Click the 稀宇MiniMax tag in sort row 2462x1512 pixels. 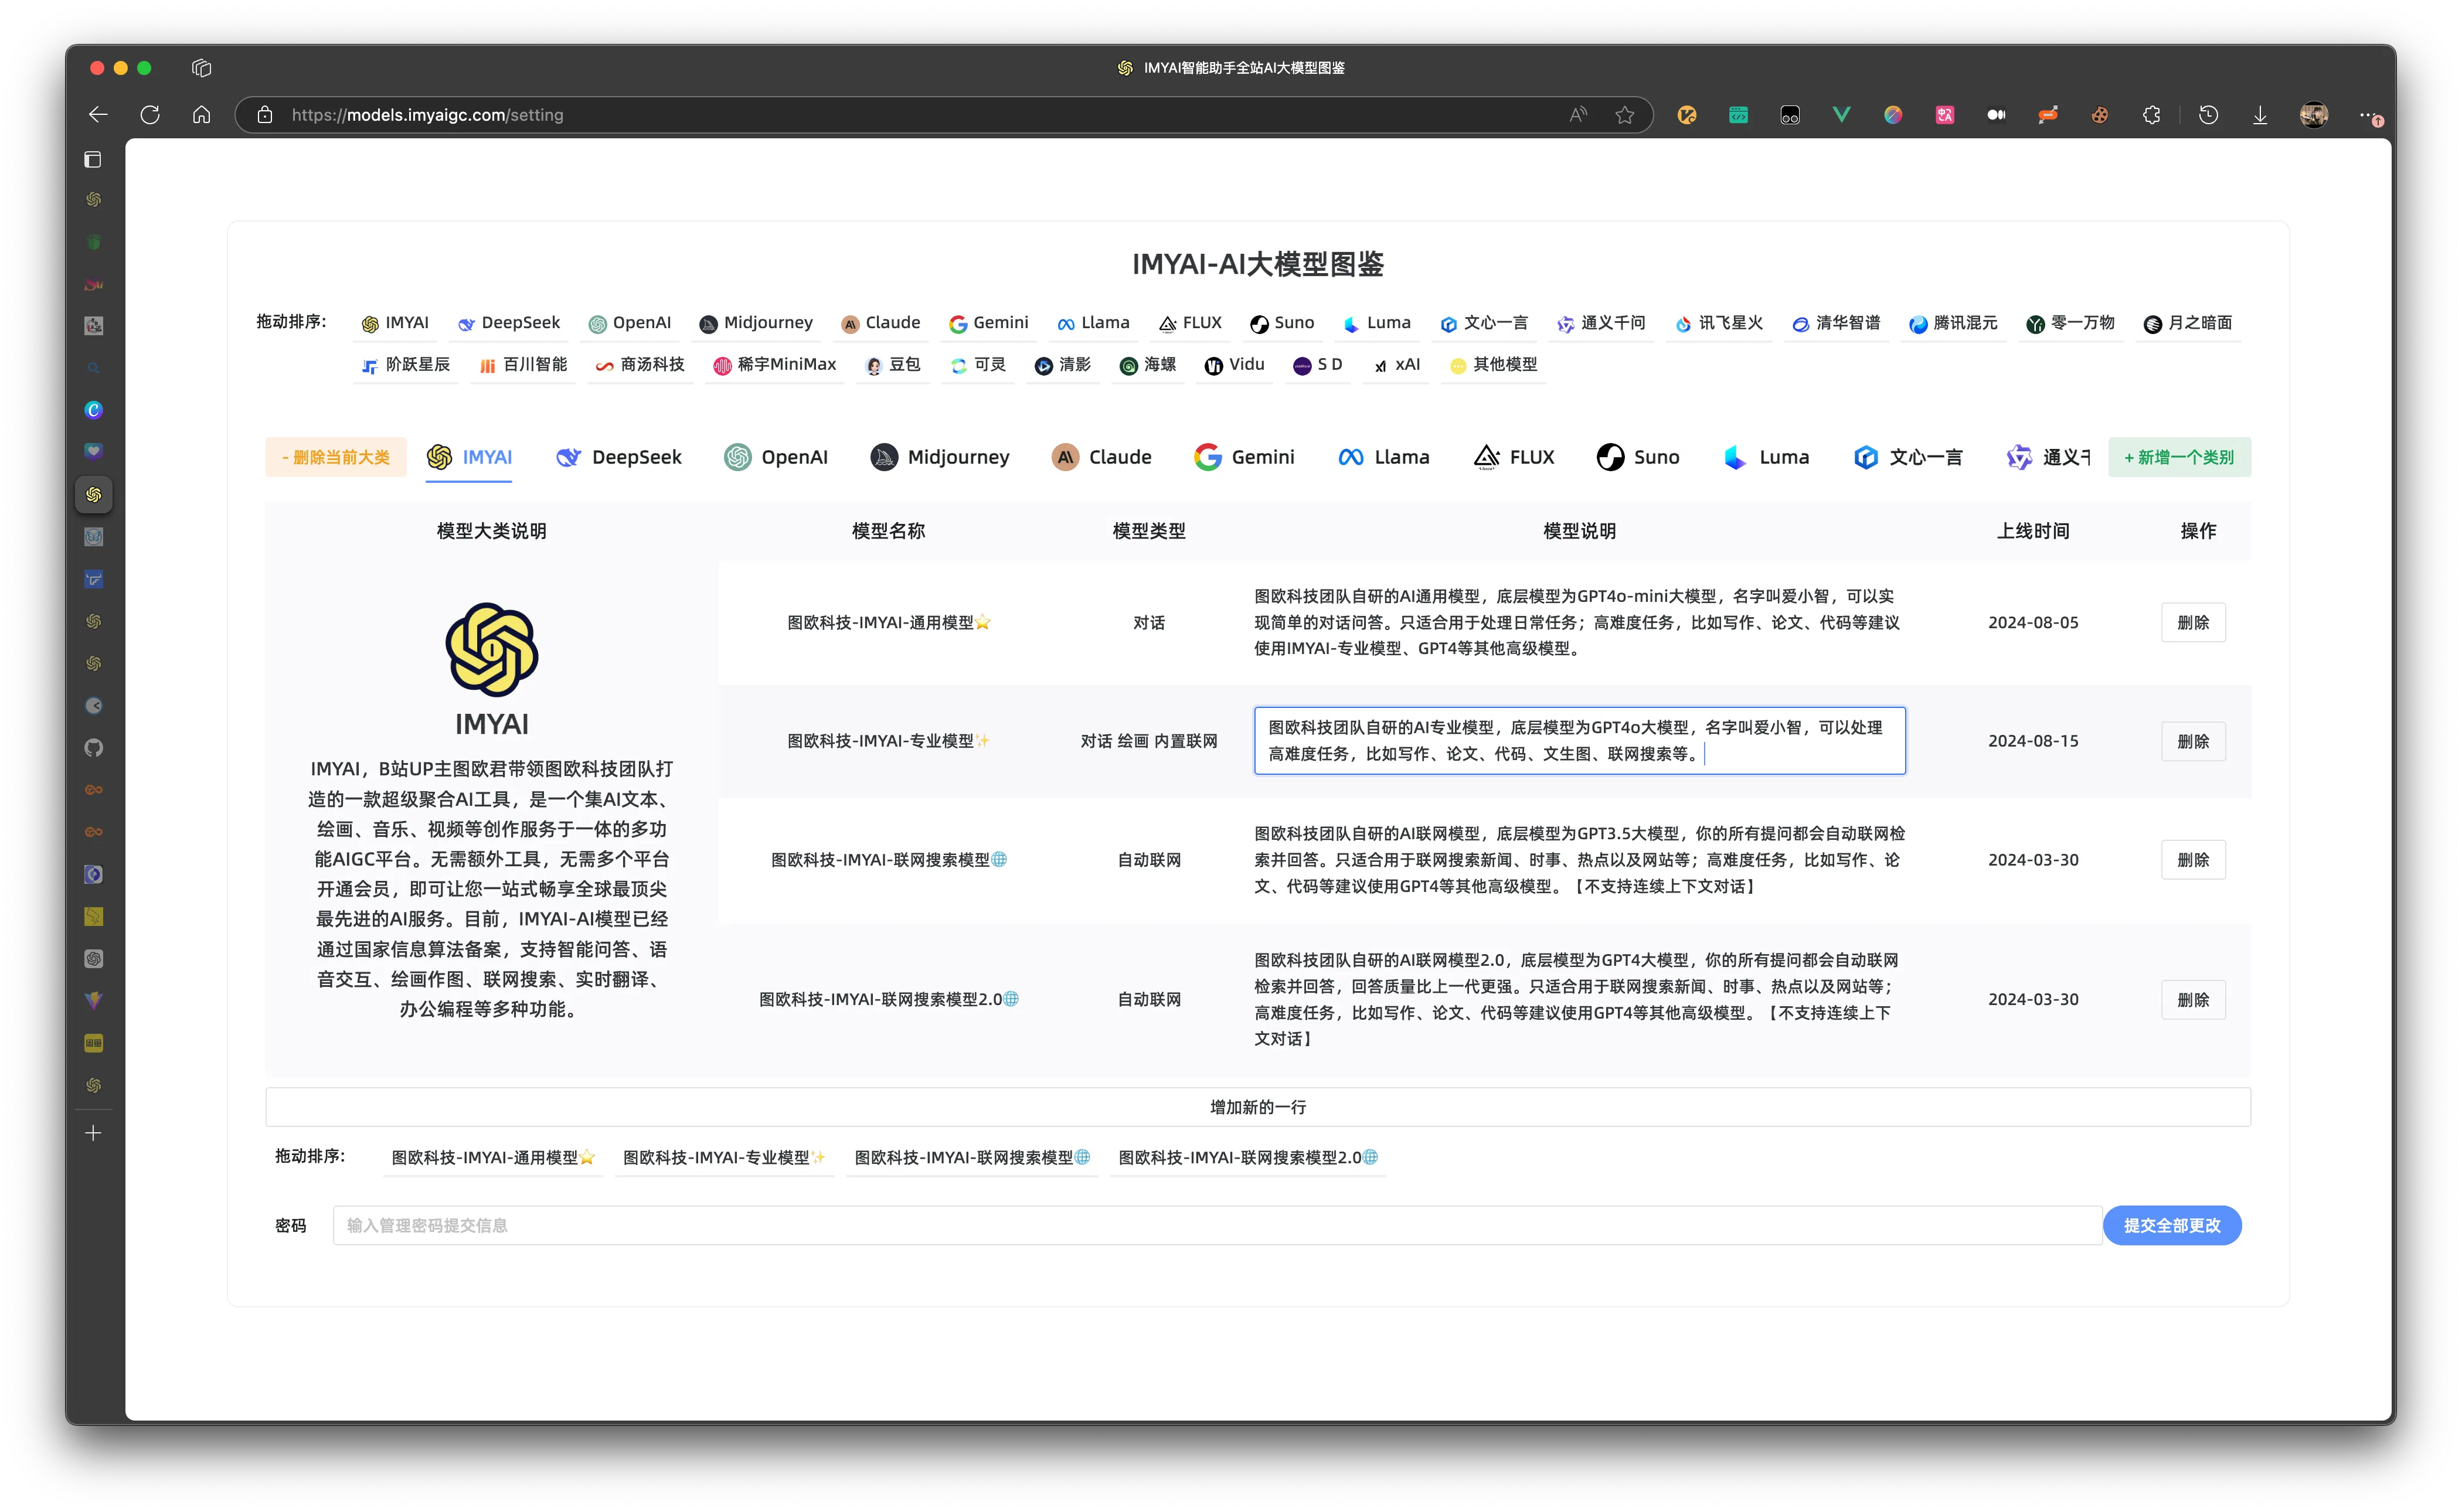point(774,365)
